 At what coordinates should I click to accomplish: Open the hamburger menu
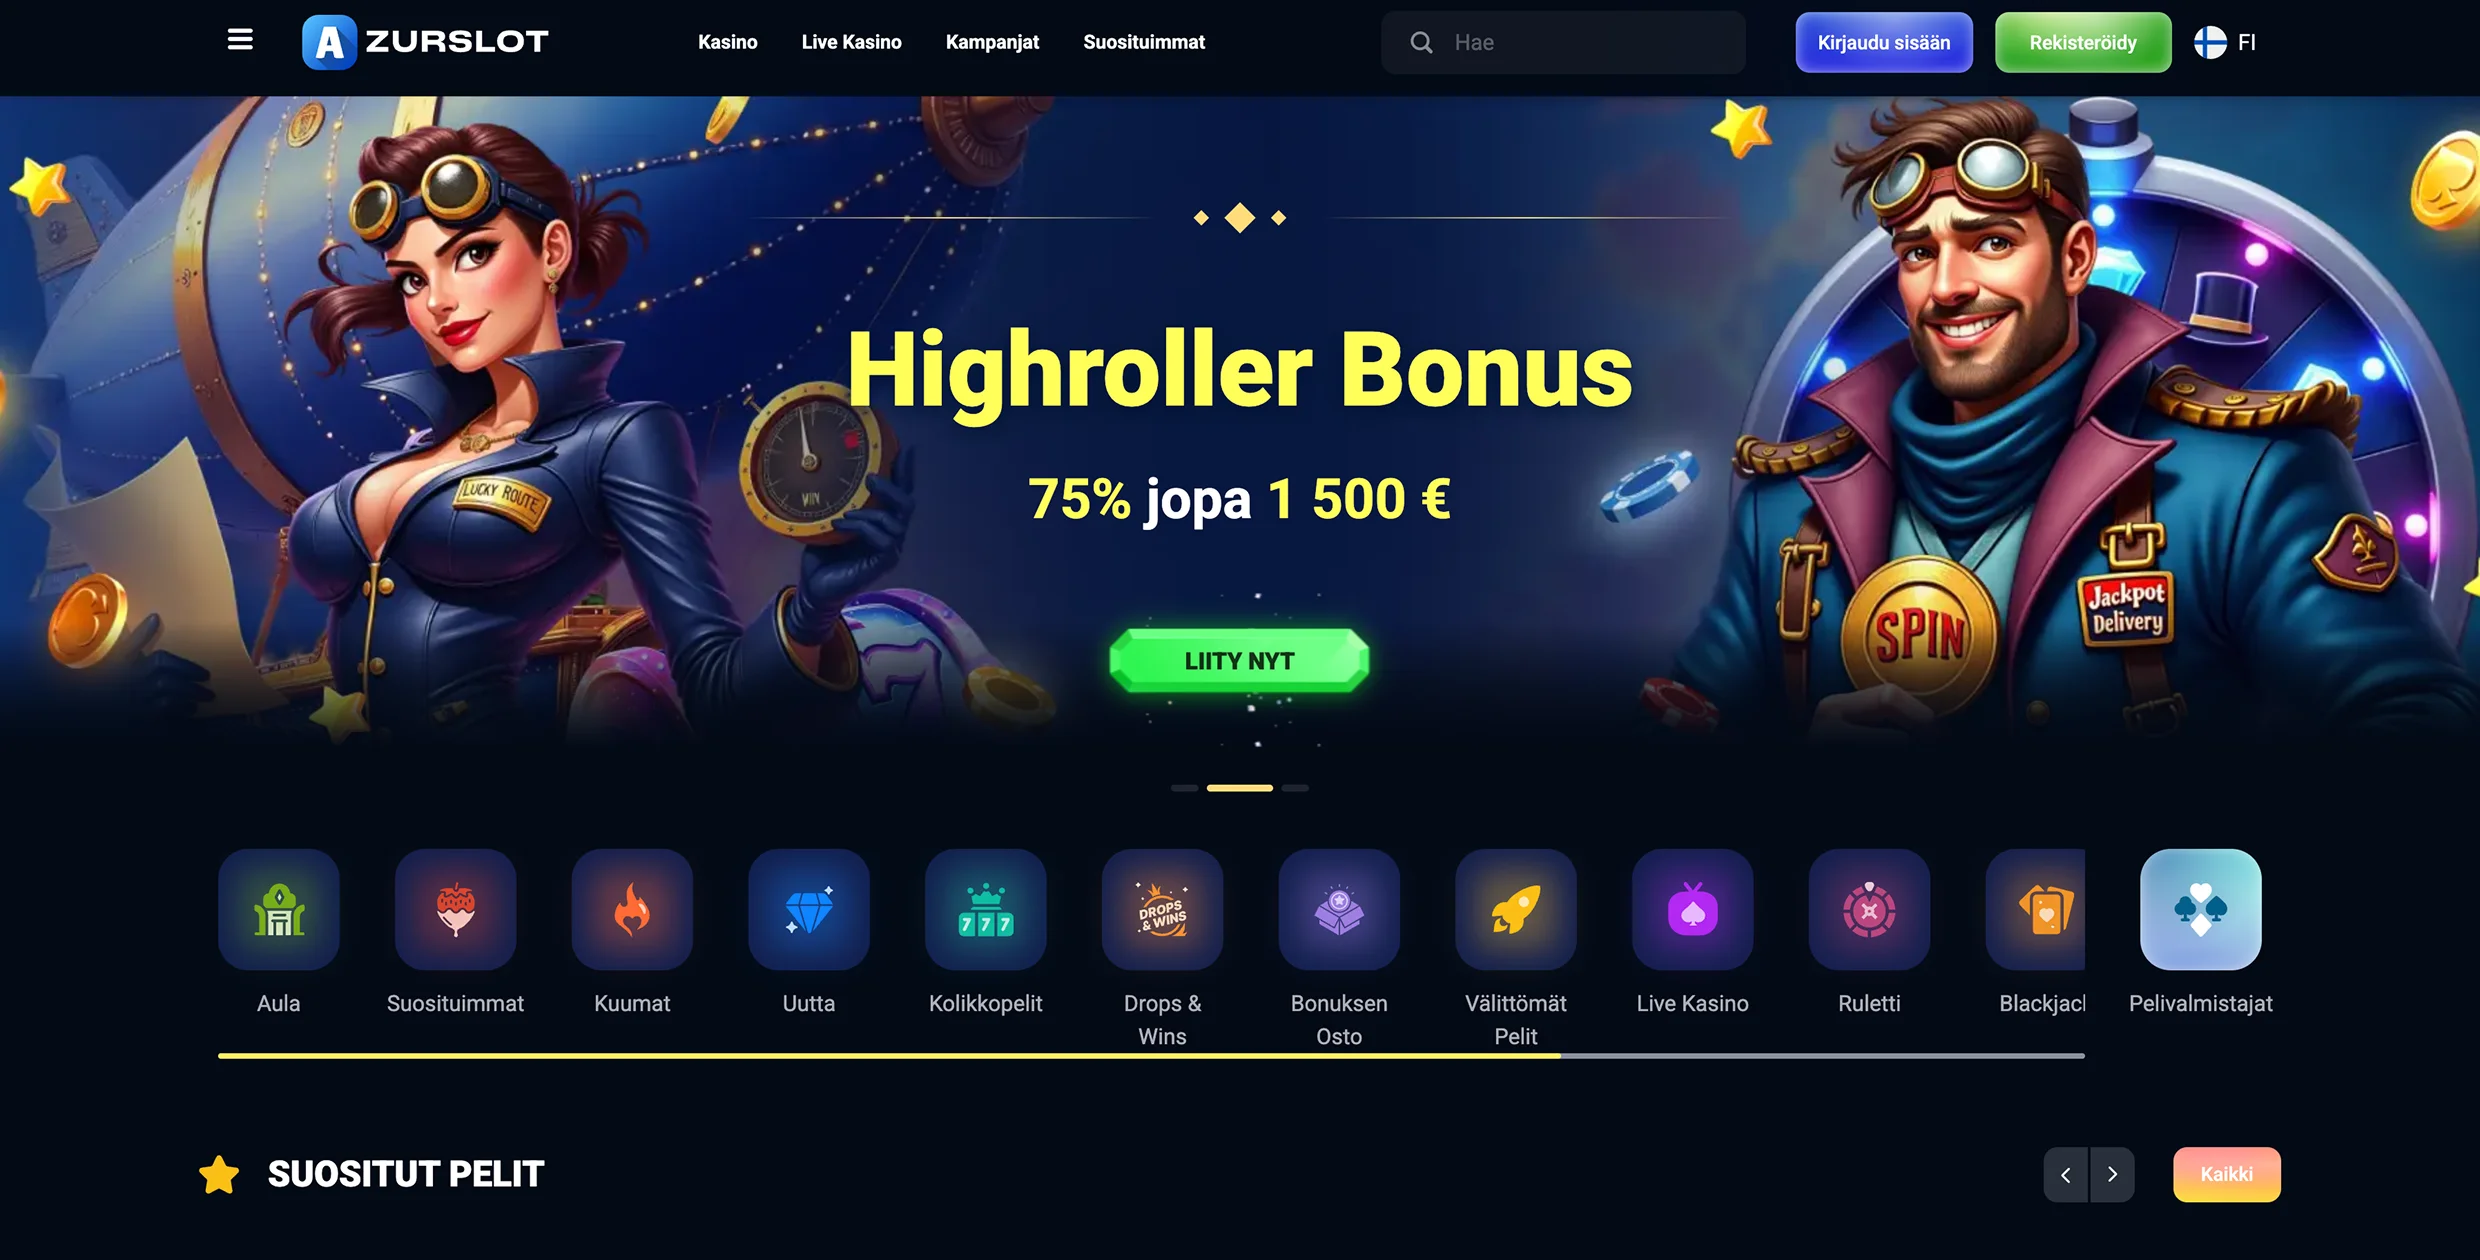coord(240,40)
